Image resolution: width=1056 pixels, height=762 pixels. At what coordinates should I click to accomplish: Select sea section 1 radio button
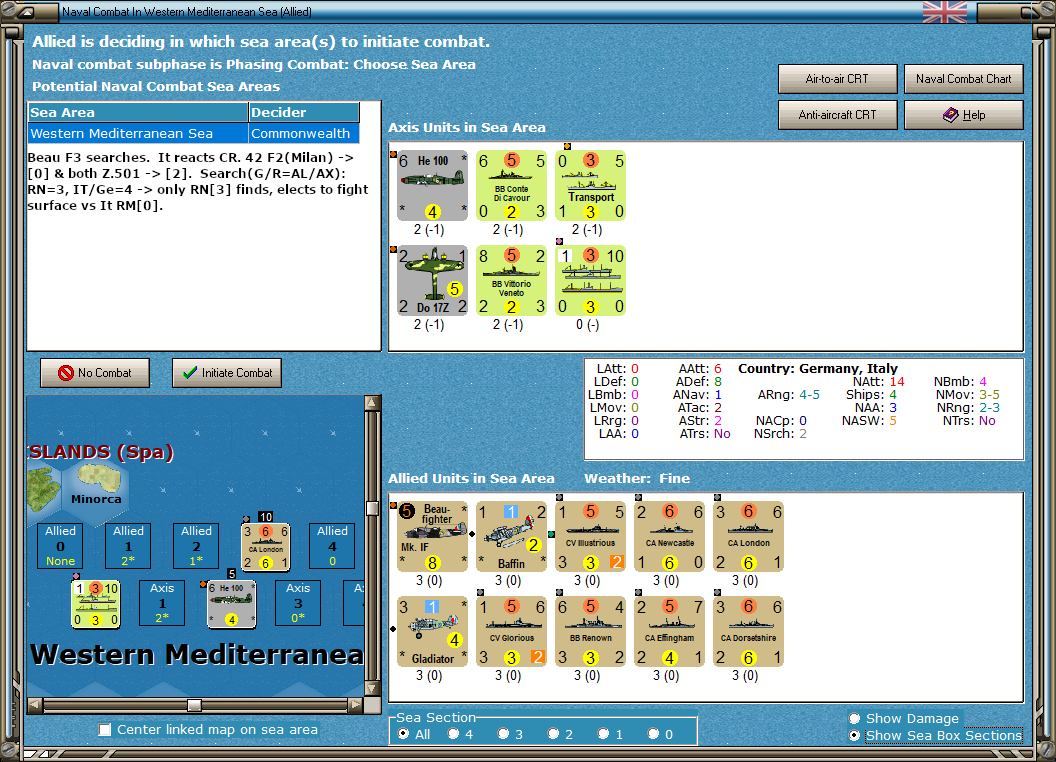coord(603,734)
